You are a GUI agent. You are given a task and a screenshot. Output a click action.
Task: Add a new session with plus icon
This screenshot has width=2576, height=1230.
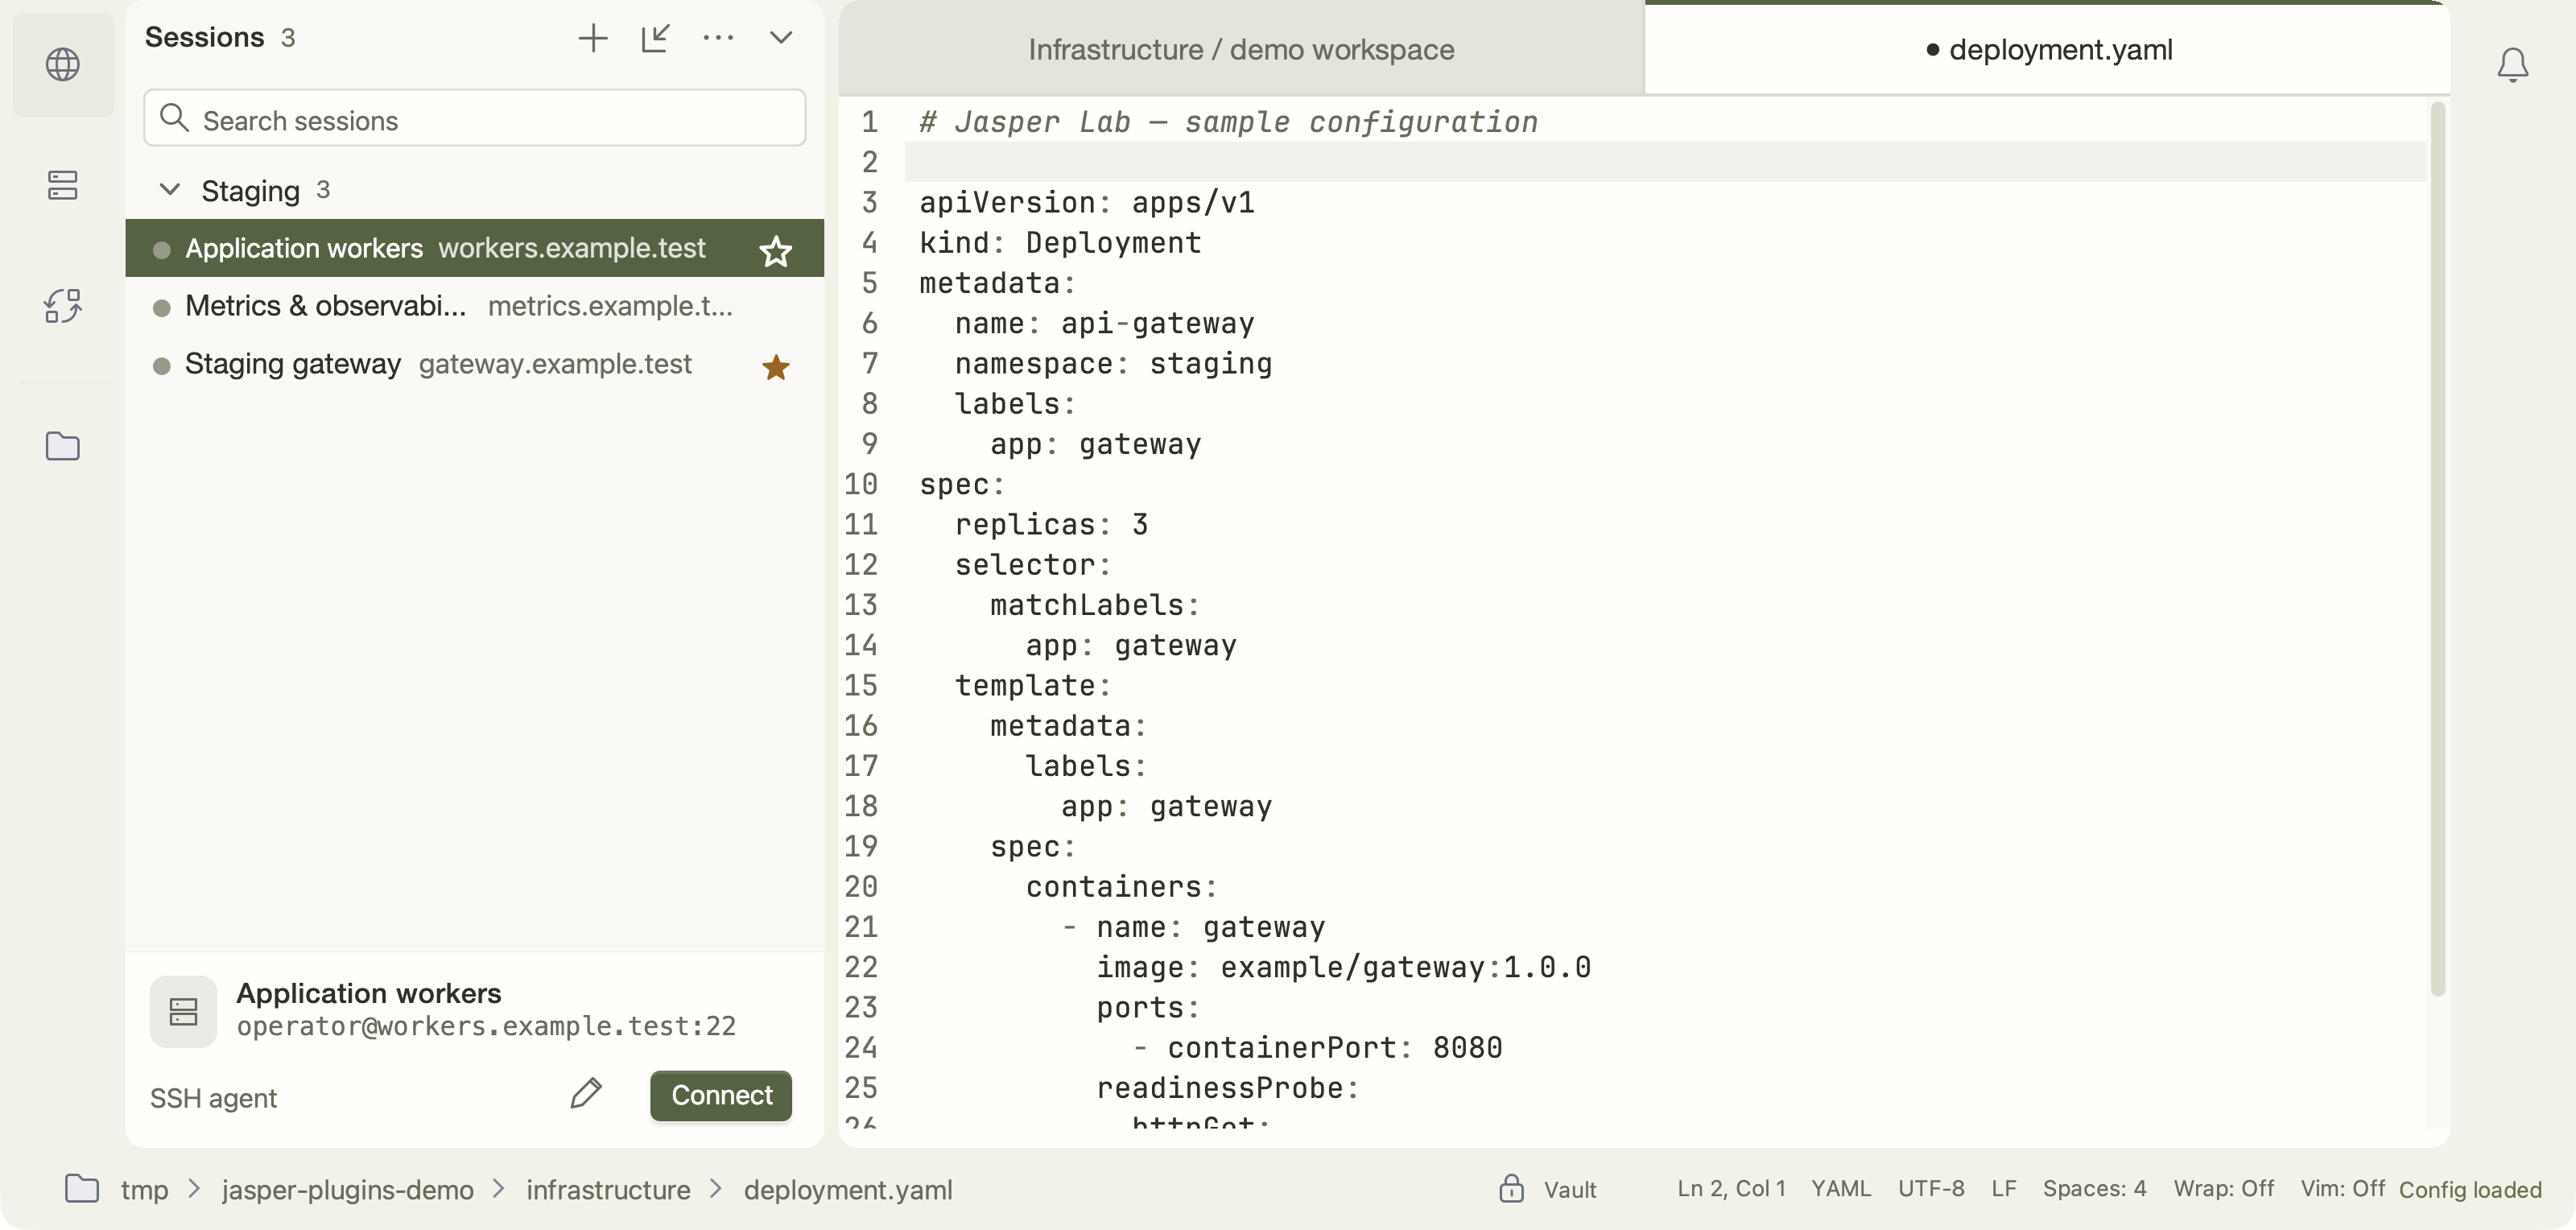click(x=593, y=38)
